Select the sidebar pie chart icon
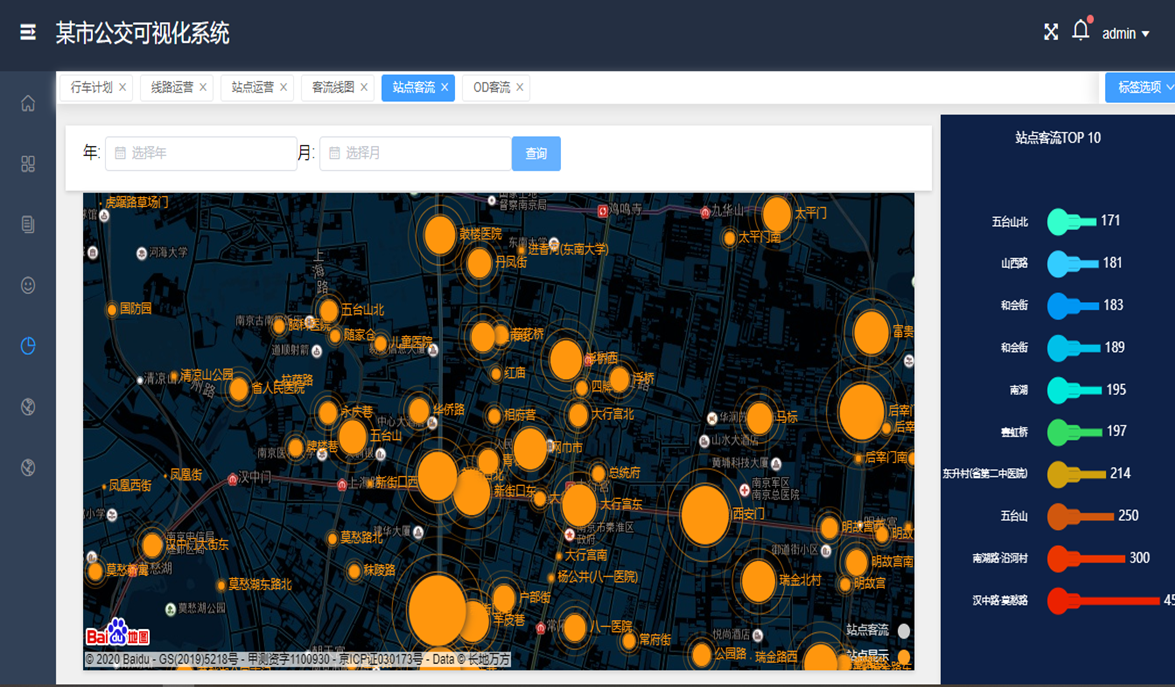 pyautogui.click(x=28, y=346)
